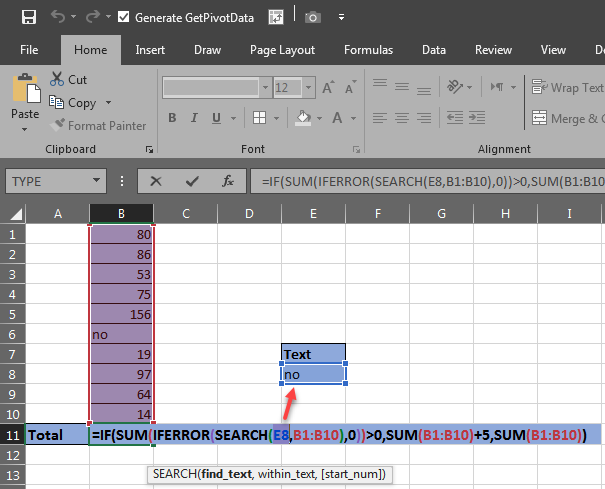The image size is (605, 489).
Task: Click Wrap Text button
Action: pos(568,88)
